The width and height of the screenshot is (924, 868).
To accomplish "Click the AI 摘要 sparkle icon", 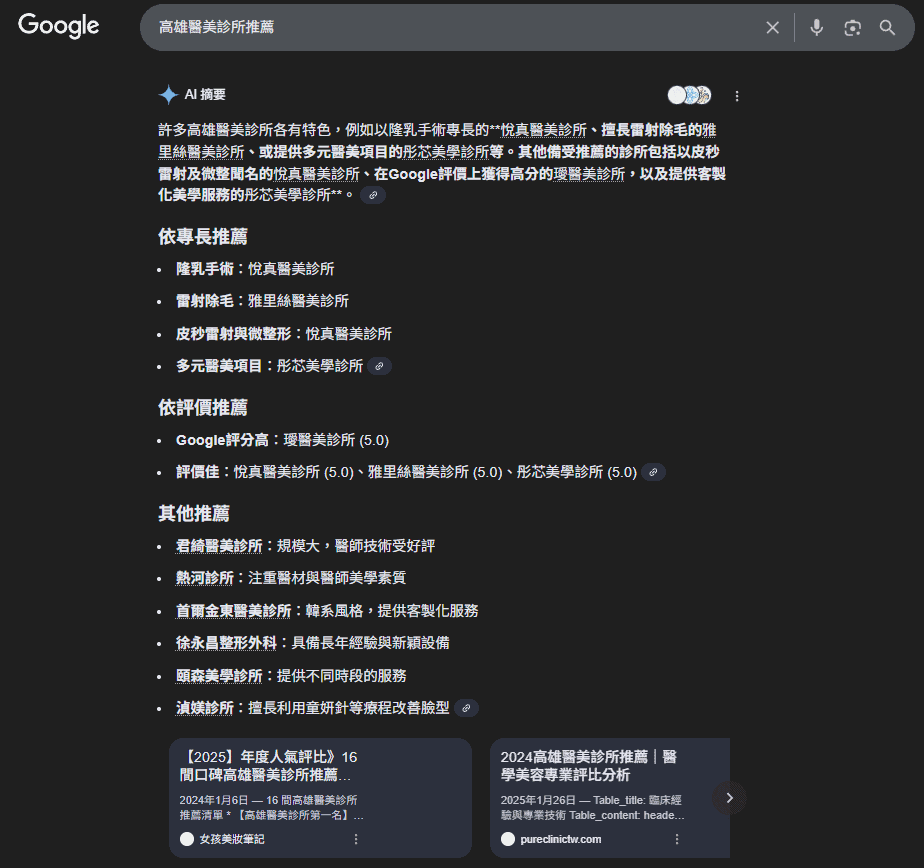I will [169, 94].
